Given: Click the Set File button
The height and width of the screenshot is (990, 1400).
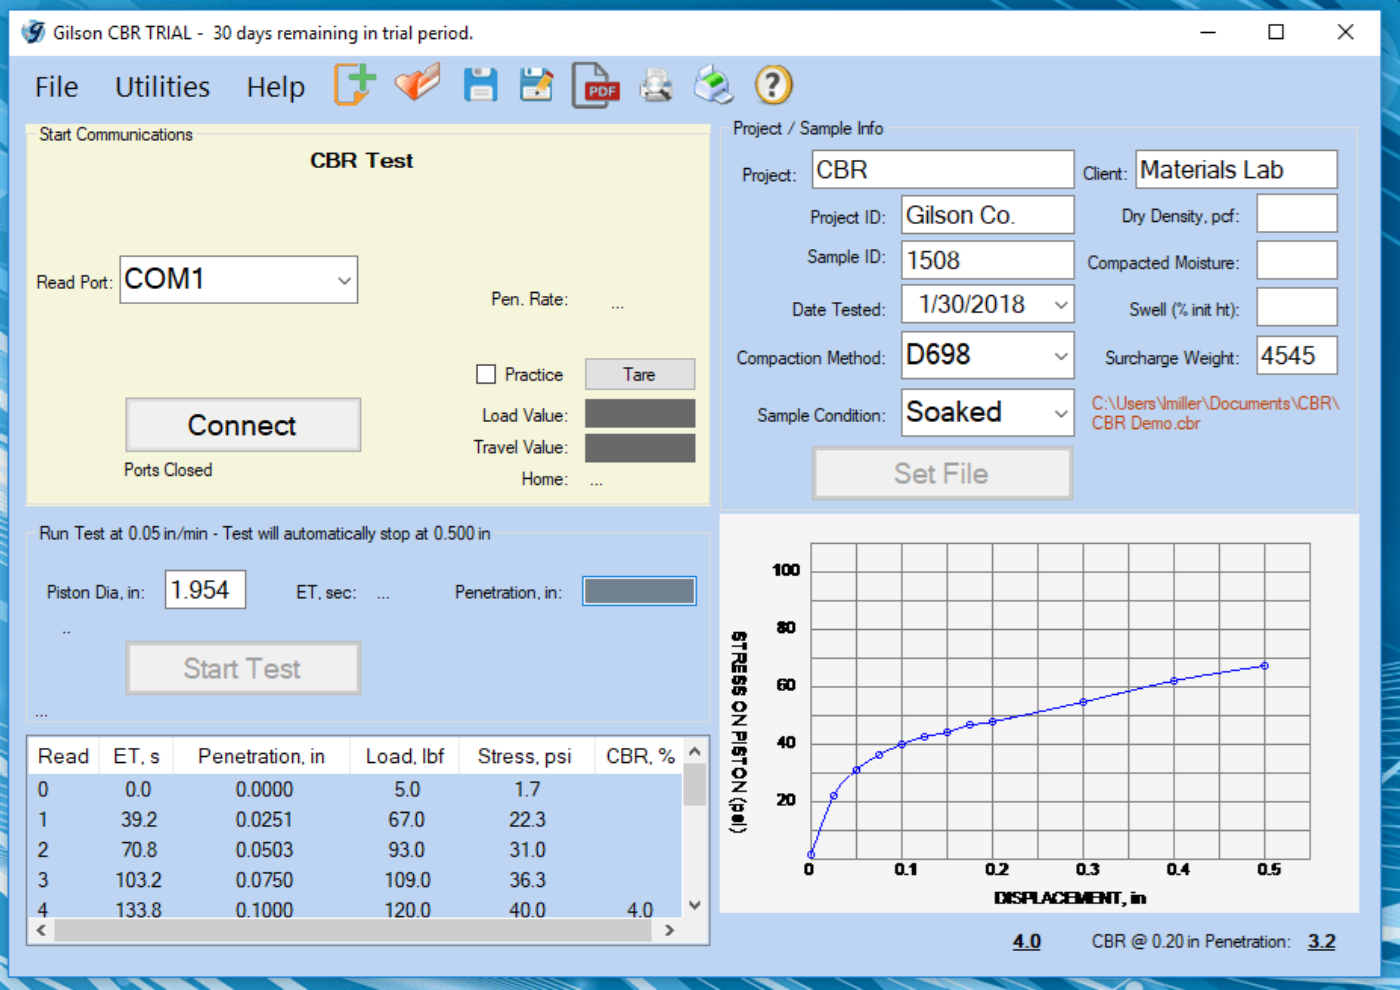Looking at the screenshot, I should click(x=942, y=473).
